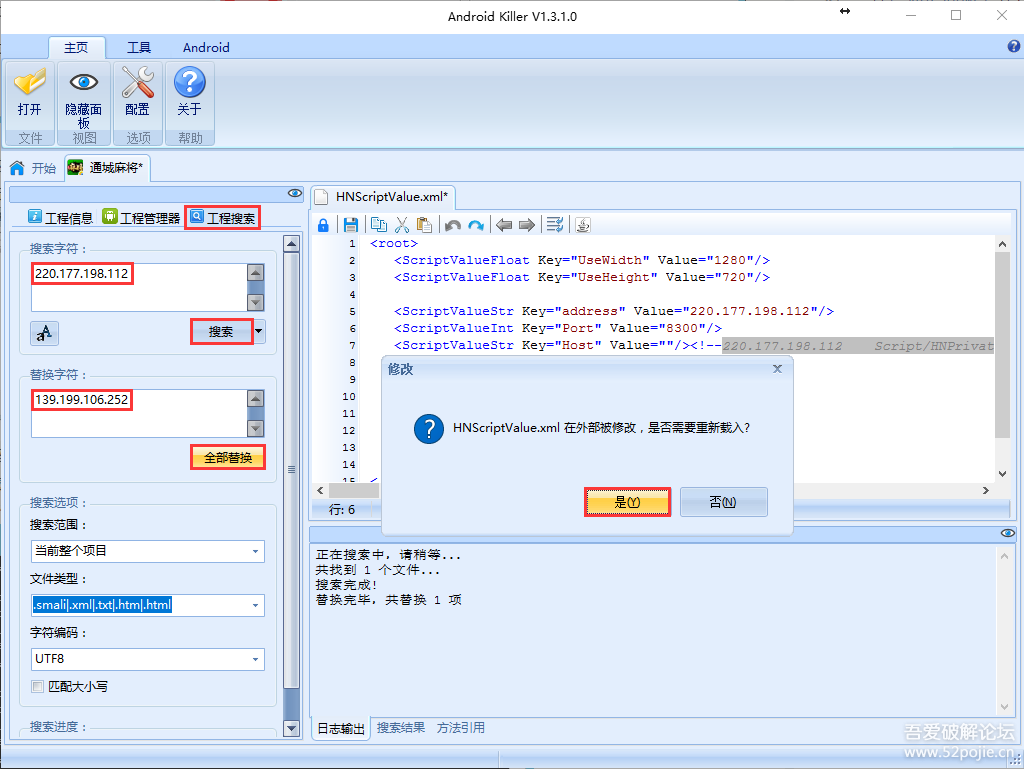Click the word wrap lines icon
Screen dimensions: 1024x769
555,226
